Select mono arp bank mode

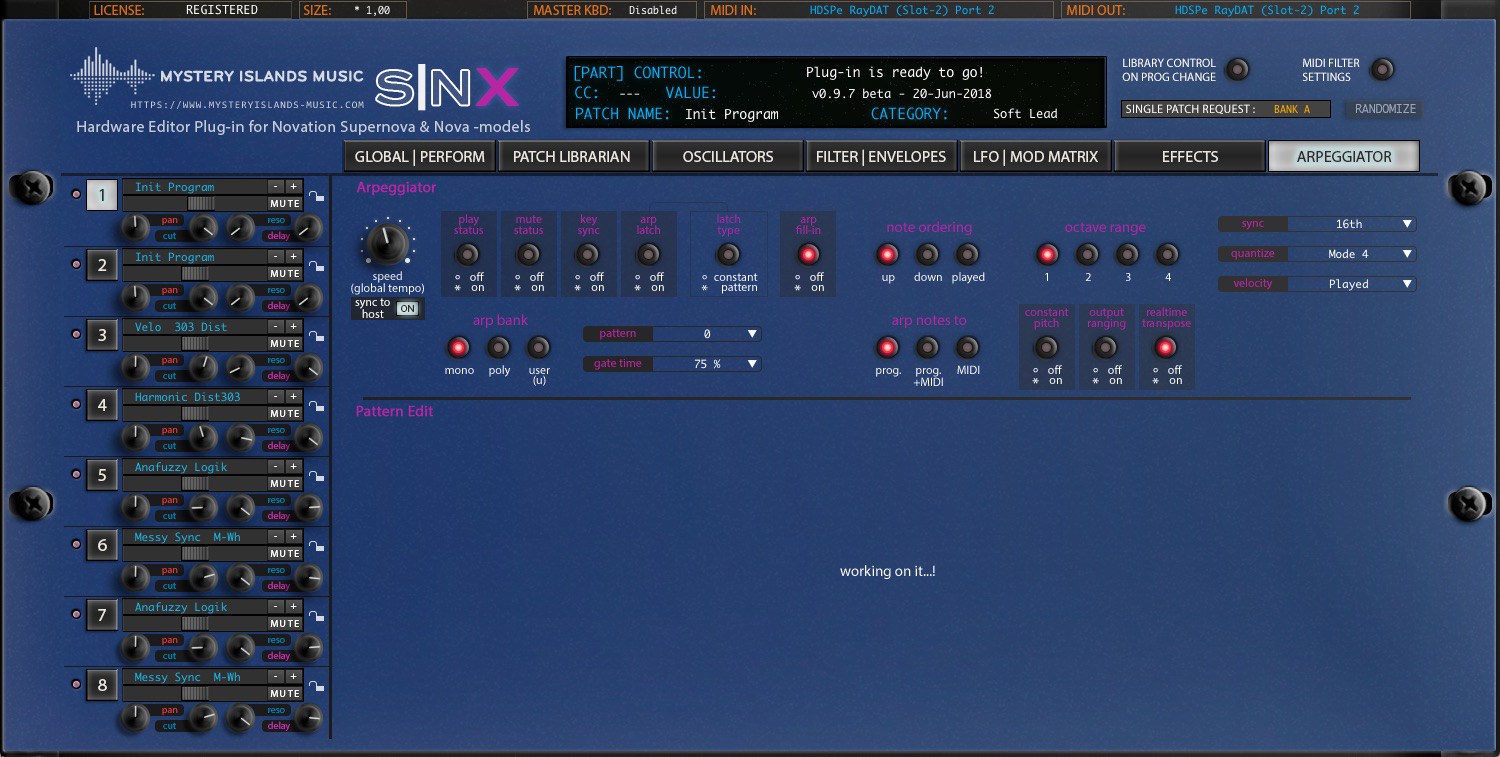[458, 348]
